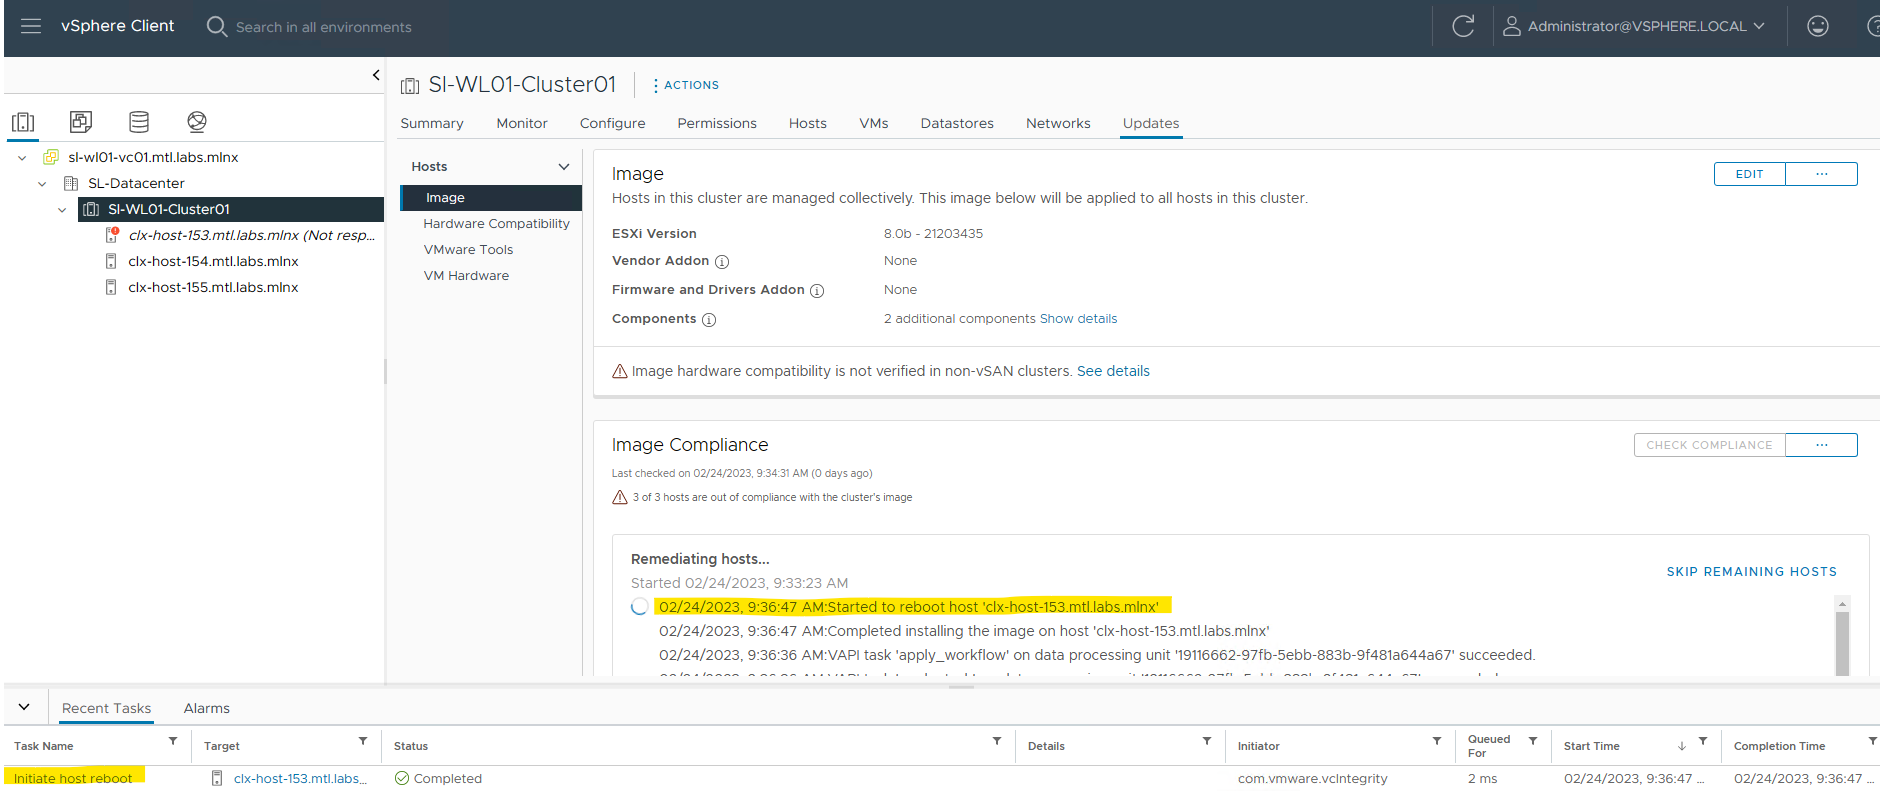Collapse the SL-Datacenter tree node
This screenshot has width=1880, height=791.
(42, 183)
